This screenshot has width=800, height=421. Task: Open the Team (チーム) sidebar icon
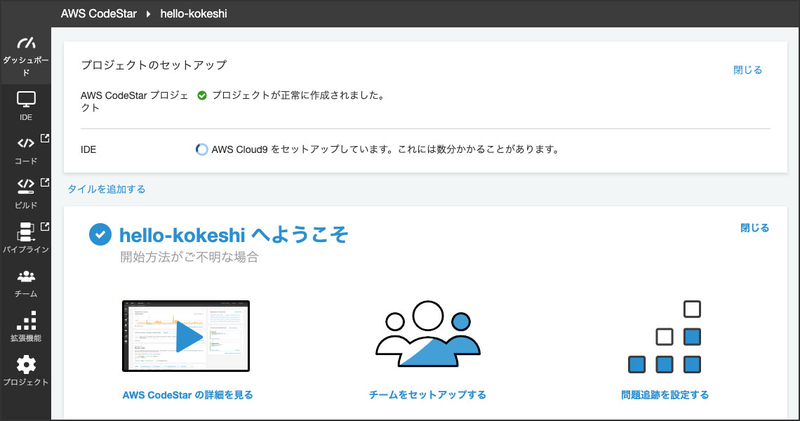click(x=26, y=277)
